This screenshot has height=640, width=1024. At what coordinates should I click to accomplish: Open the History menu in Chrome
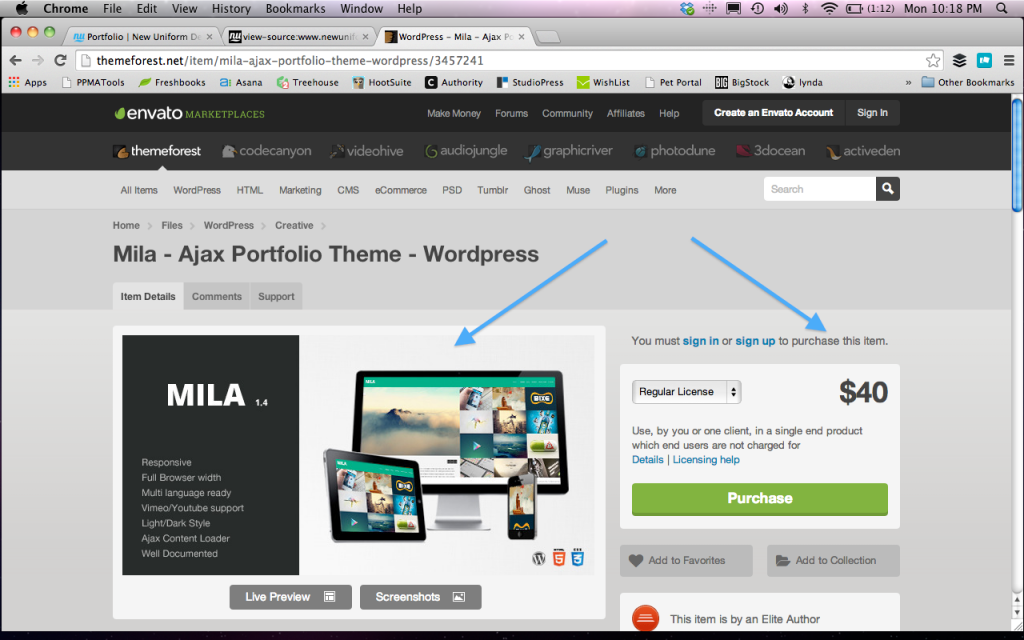[x=231, y=8]
